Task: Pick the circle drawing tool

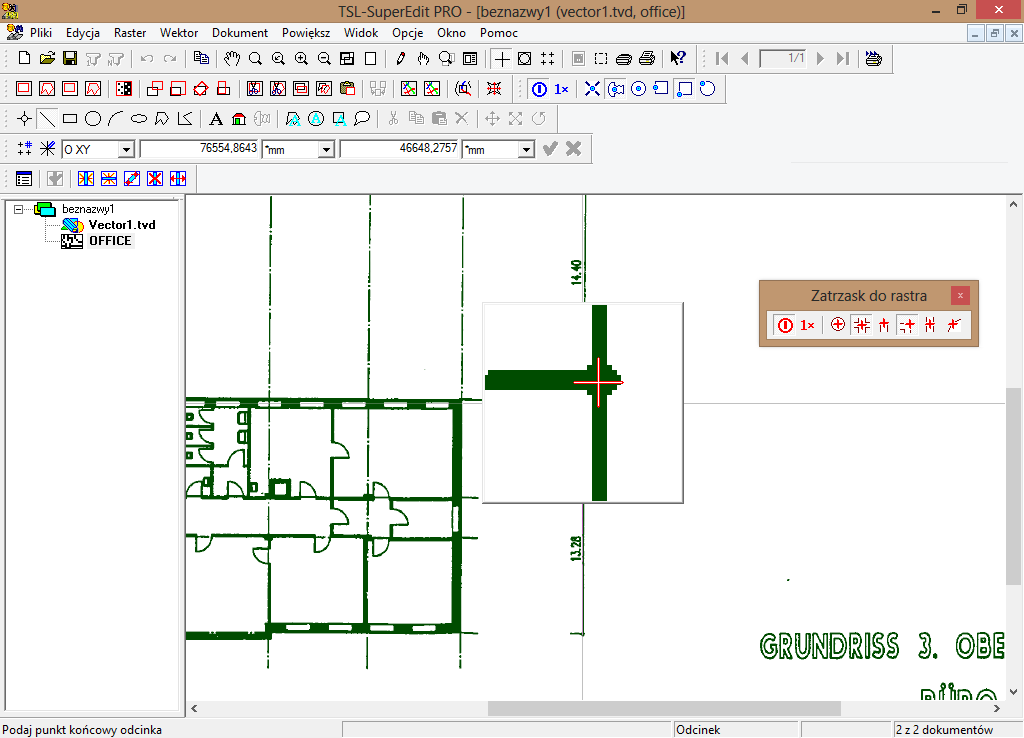Action: pyautogui.click(x=93, y=119)
